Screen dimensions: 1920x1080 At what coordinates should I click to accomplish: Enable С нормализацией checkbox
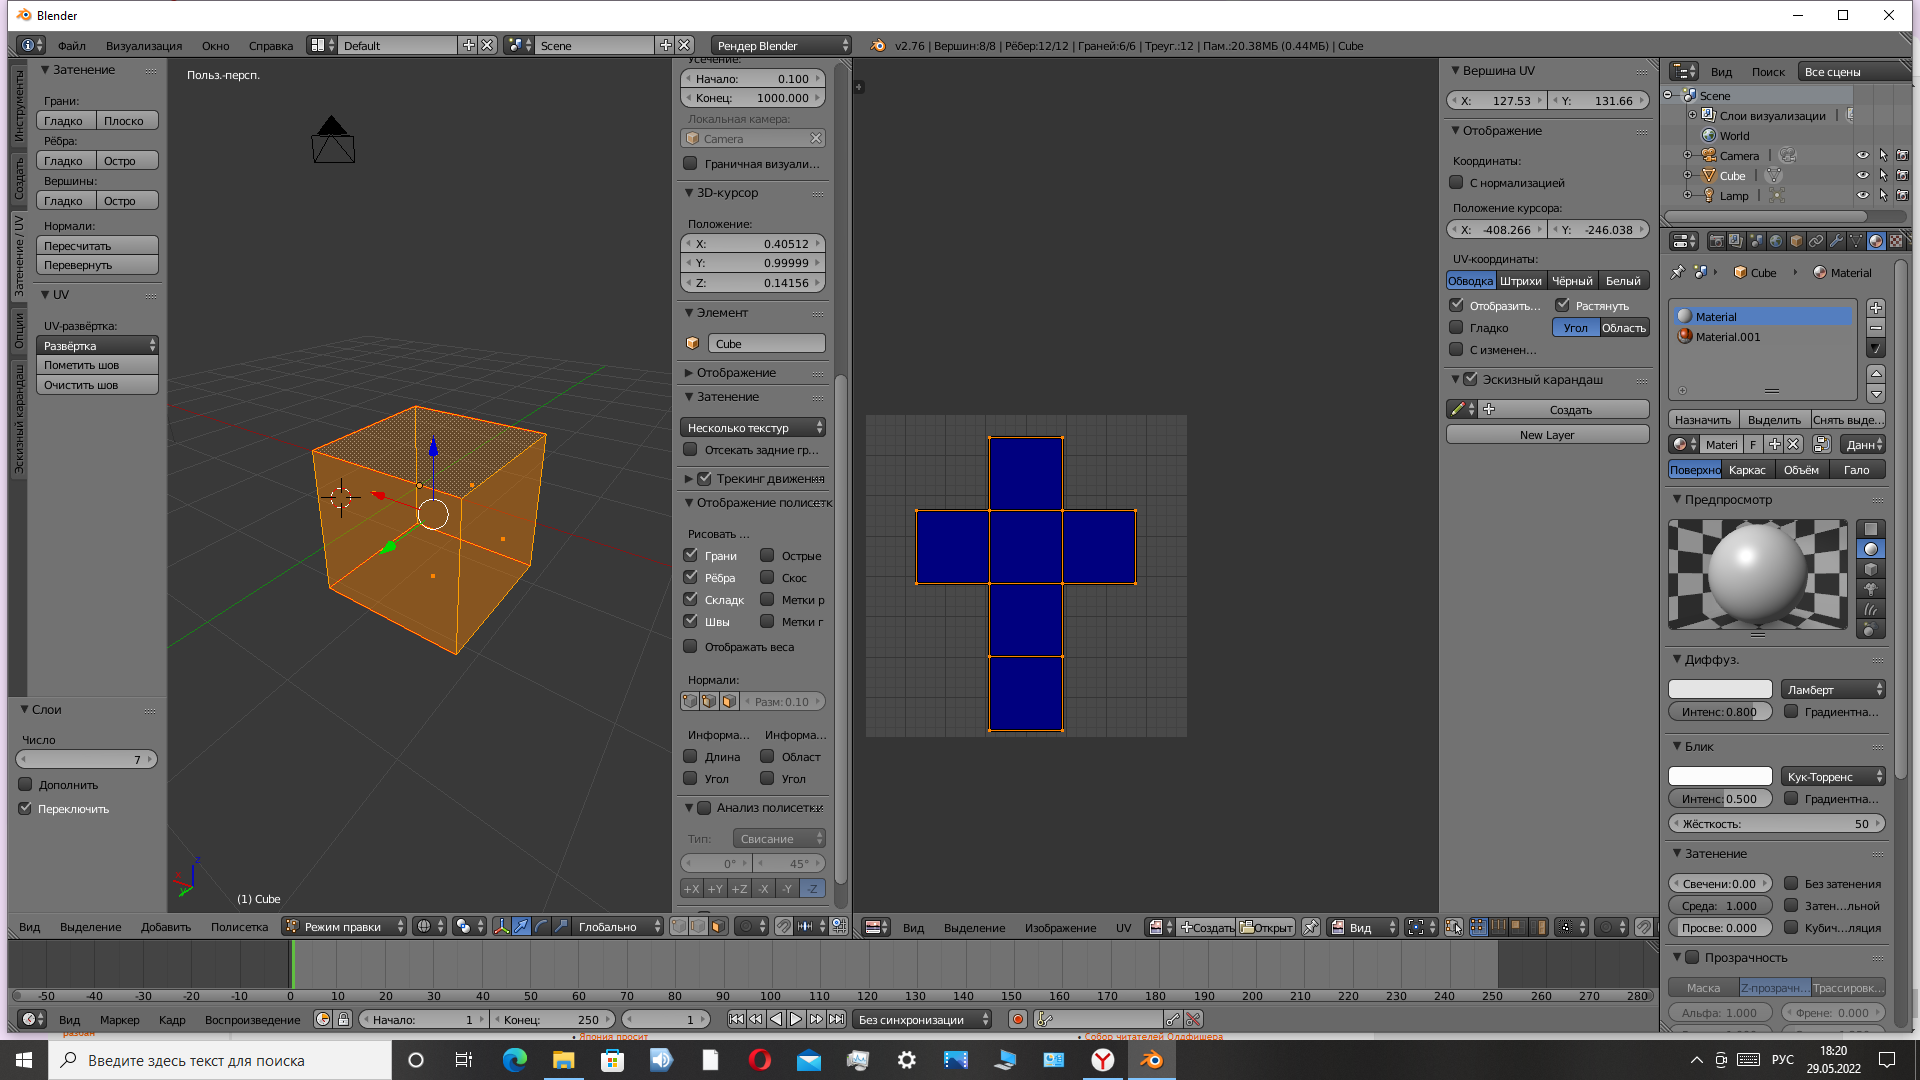tap(1456, 182)
